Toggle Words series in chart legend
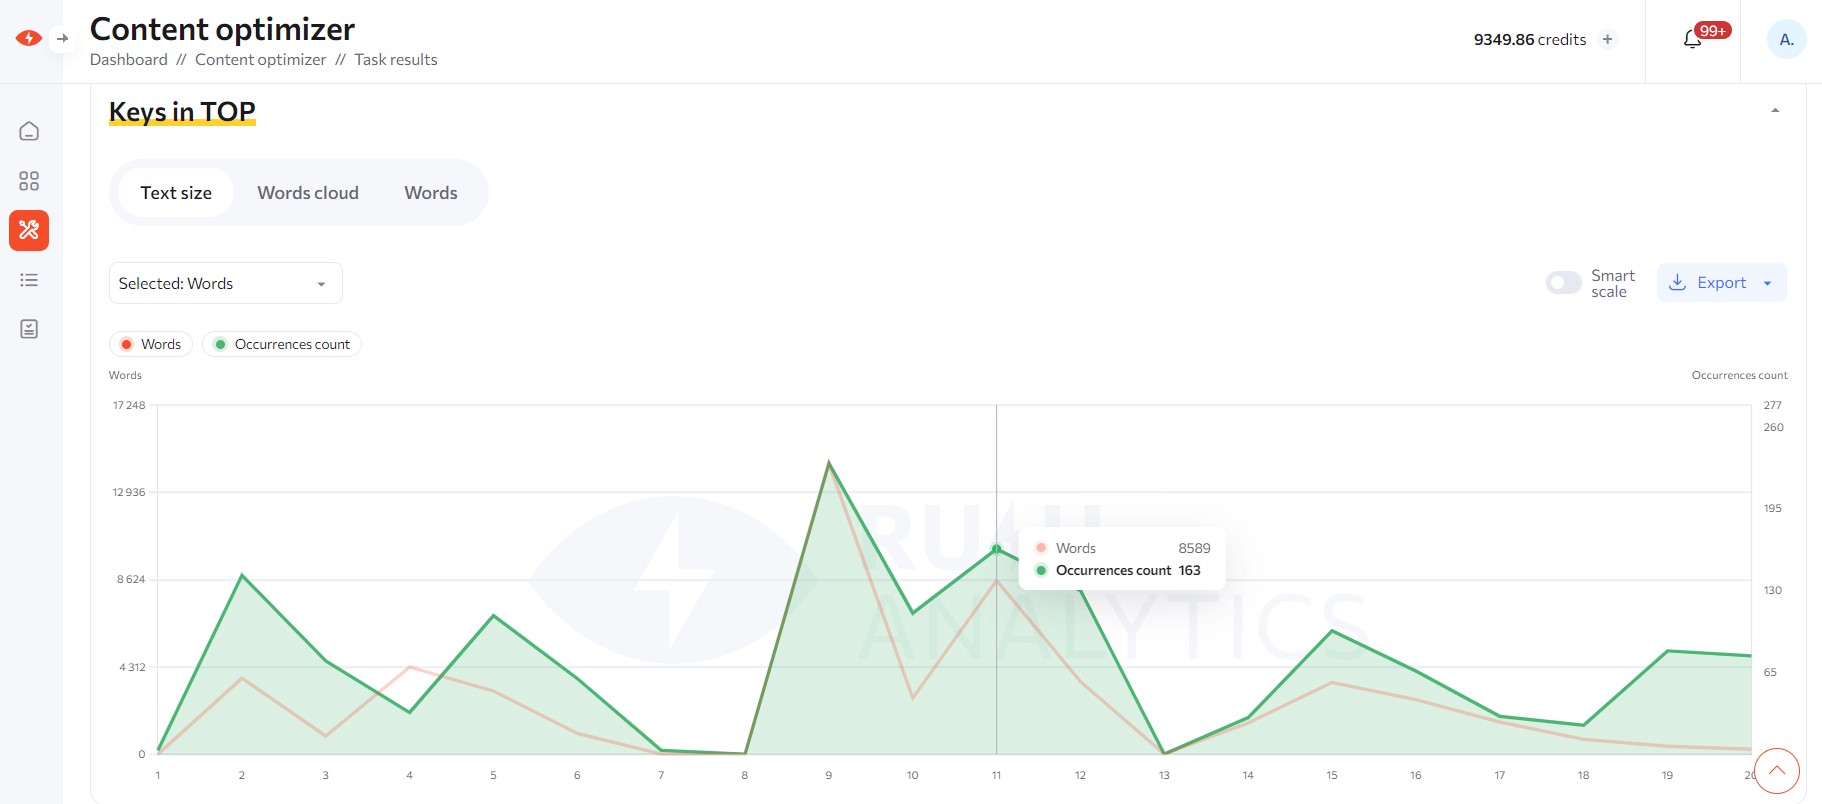Screen dimensions: 1822x804 151,344
